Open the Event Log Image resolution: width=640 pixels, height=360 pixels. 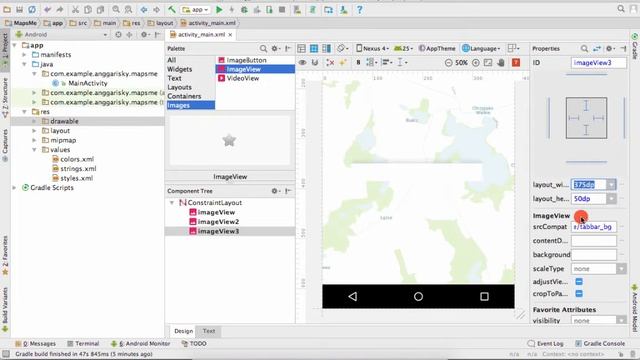click(x=545, y=344)
